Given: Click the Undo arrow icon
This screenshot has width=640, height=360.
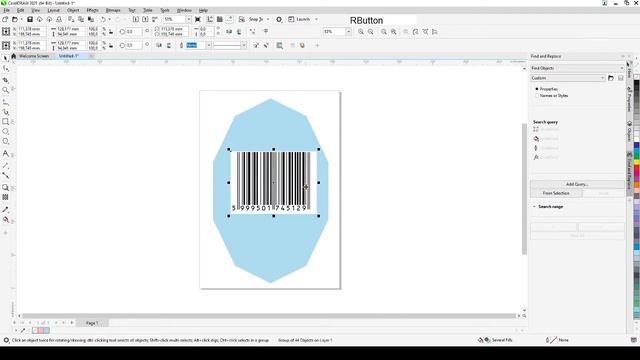Looking at the screenshot, I should click(x=103, y=19).
